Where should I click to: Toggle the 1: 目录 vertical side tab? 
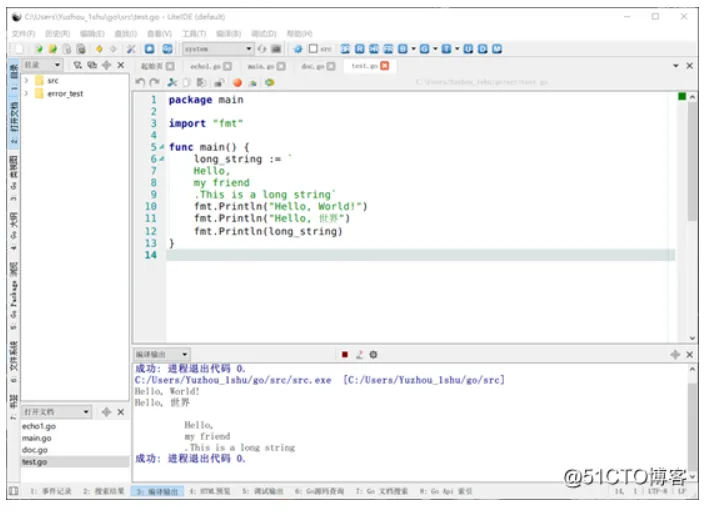(14, 77)
